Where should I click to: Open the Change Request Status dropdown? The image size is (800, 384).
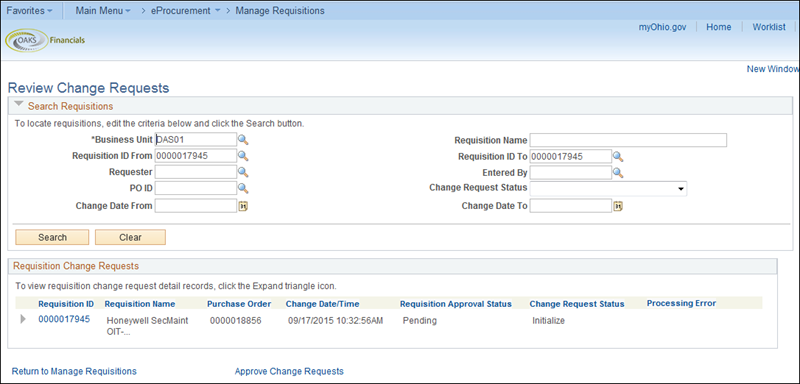click(608, 189)
